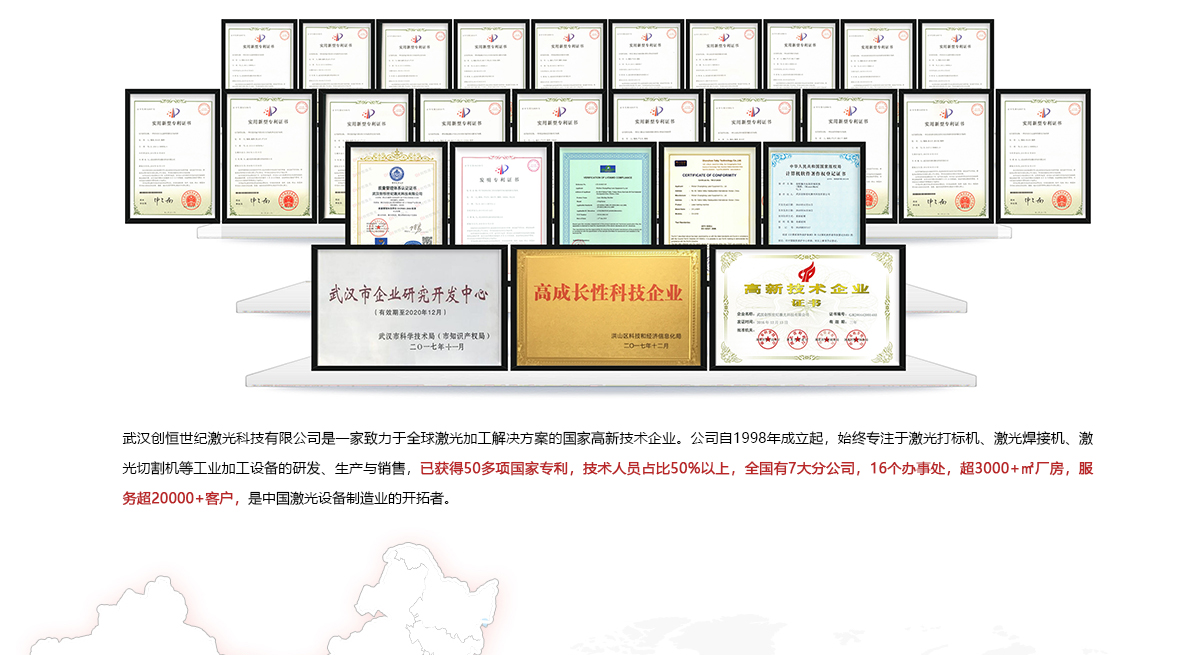Click the red text 已获得50多项国家专利
The image size is (1200, 655).
[x=494, y=468]
